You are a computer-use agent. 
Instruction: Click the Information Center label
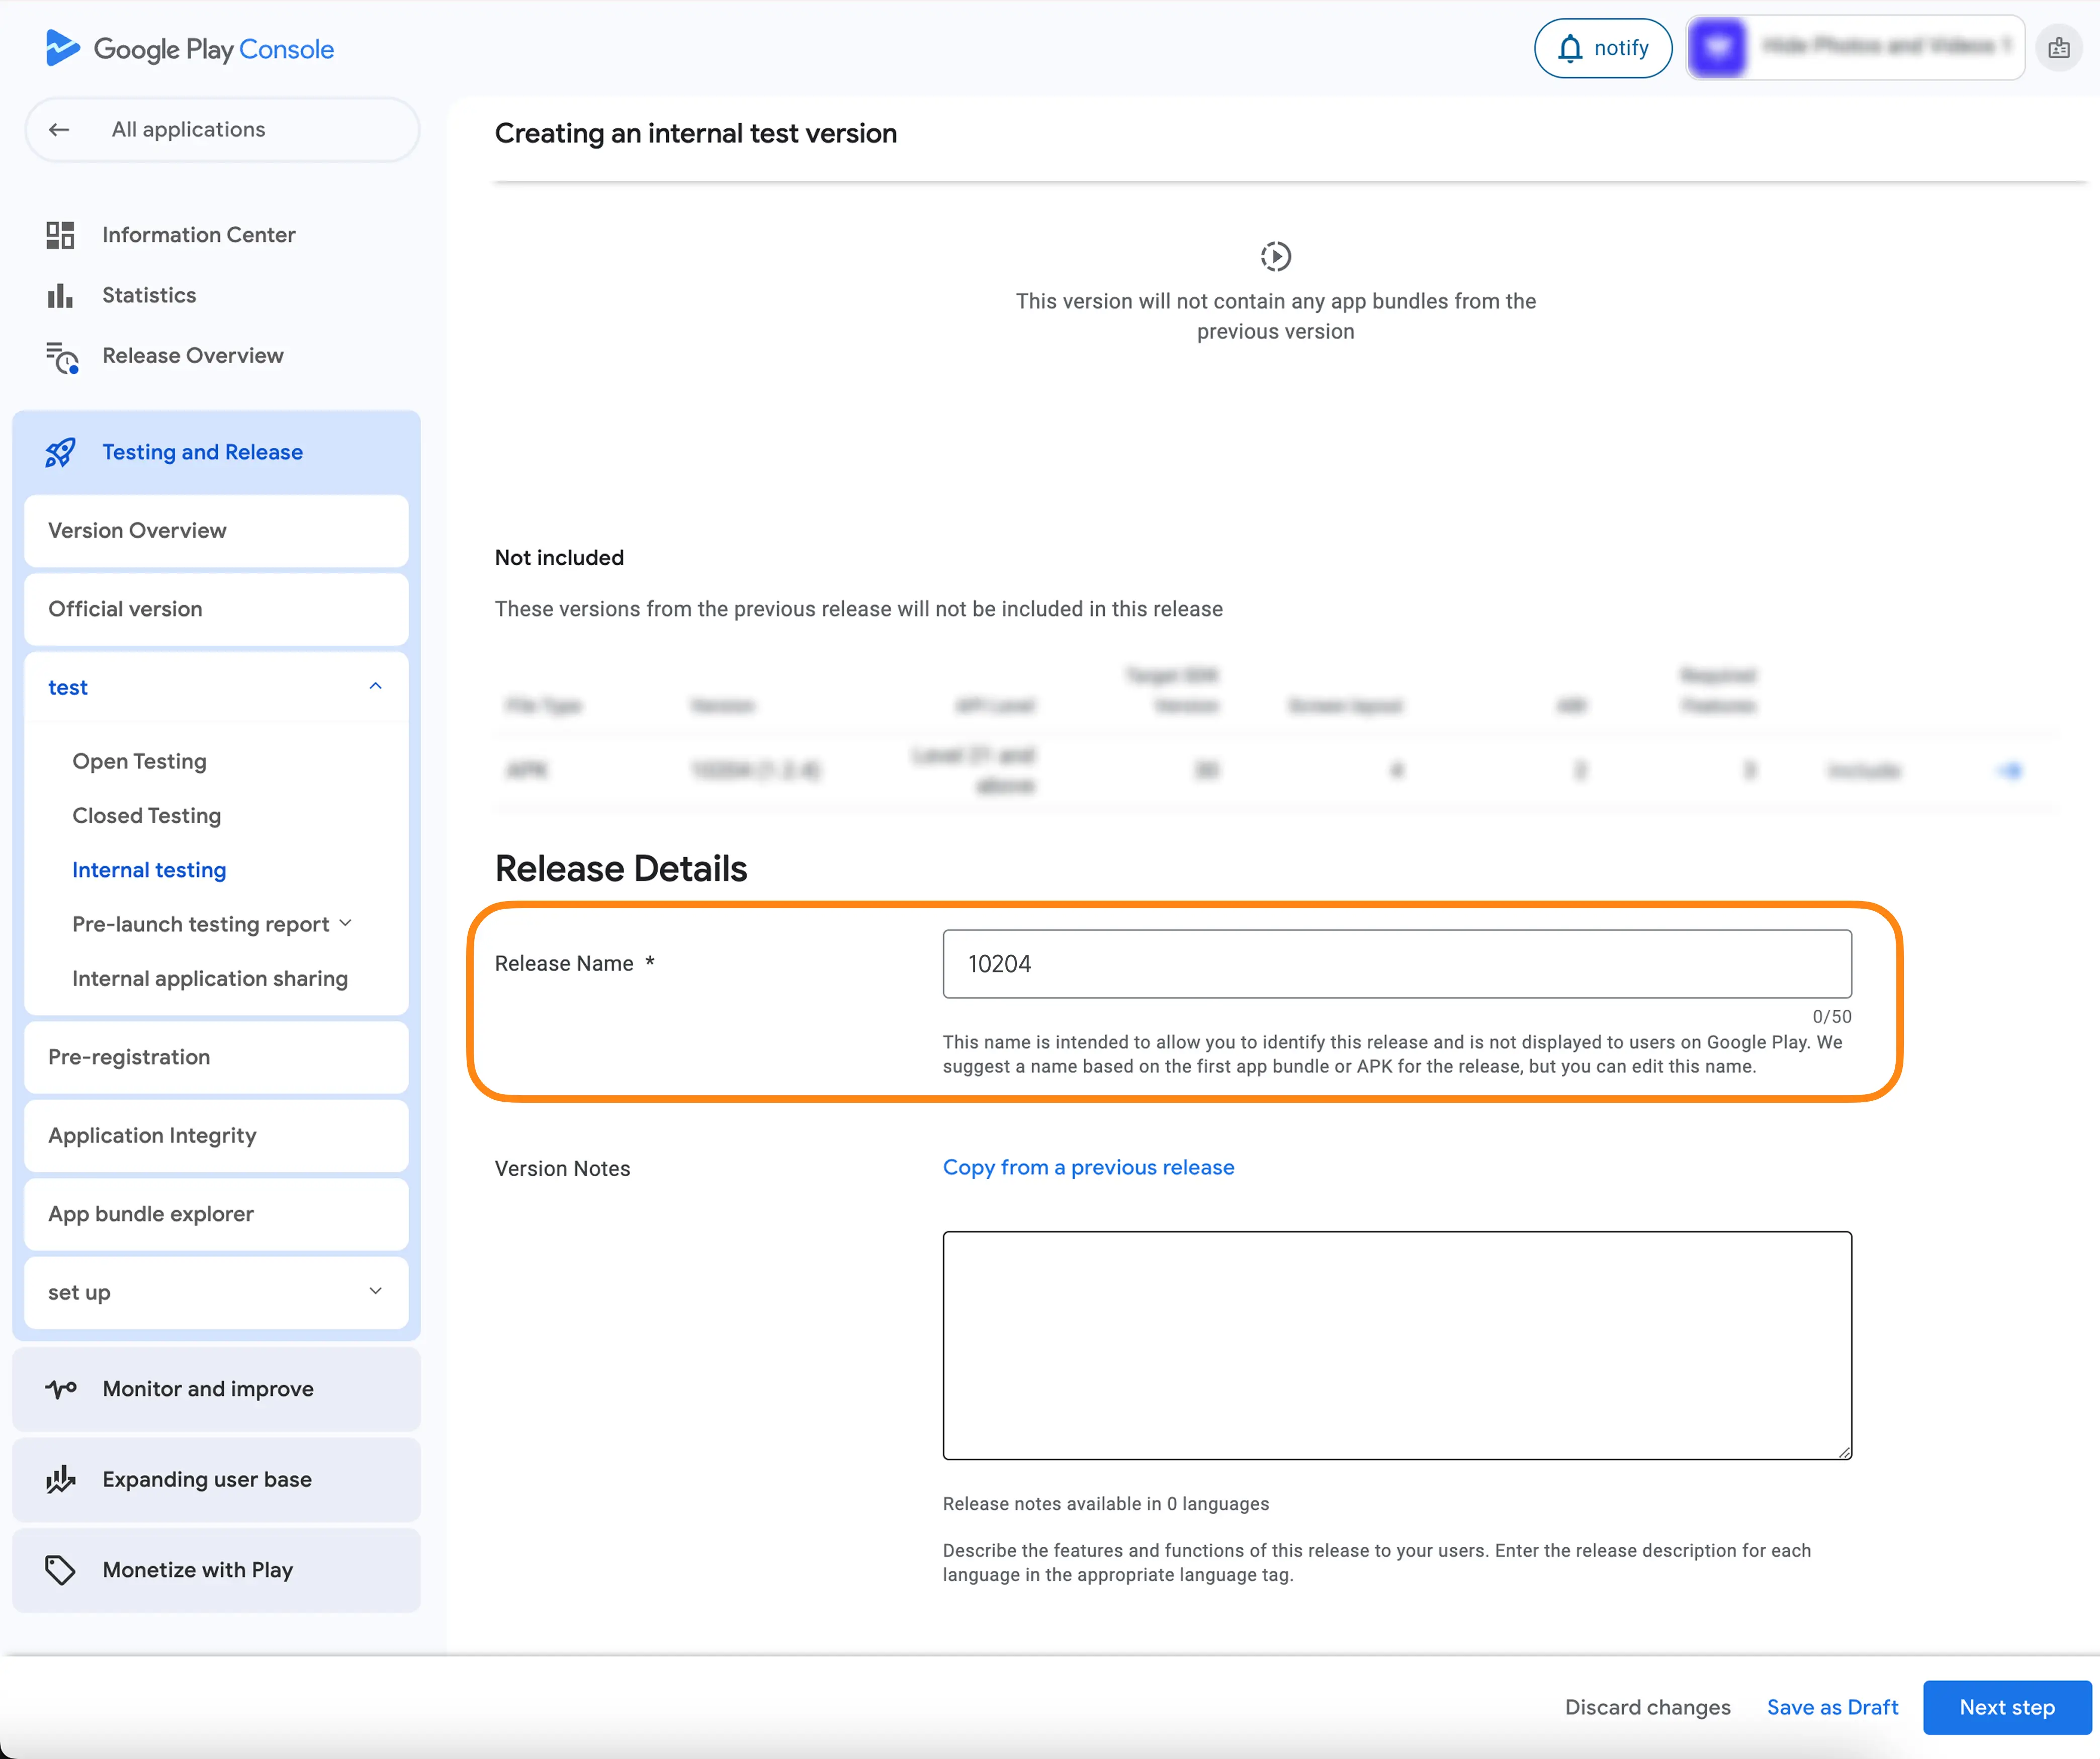pyautogui.click(x=198, y=235)
